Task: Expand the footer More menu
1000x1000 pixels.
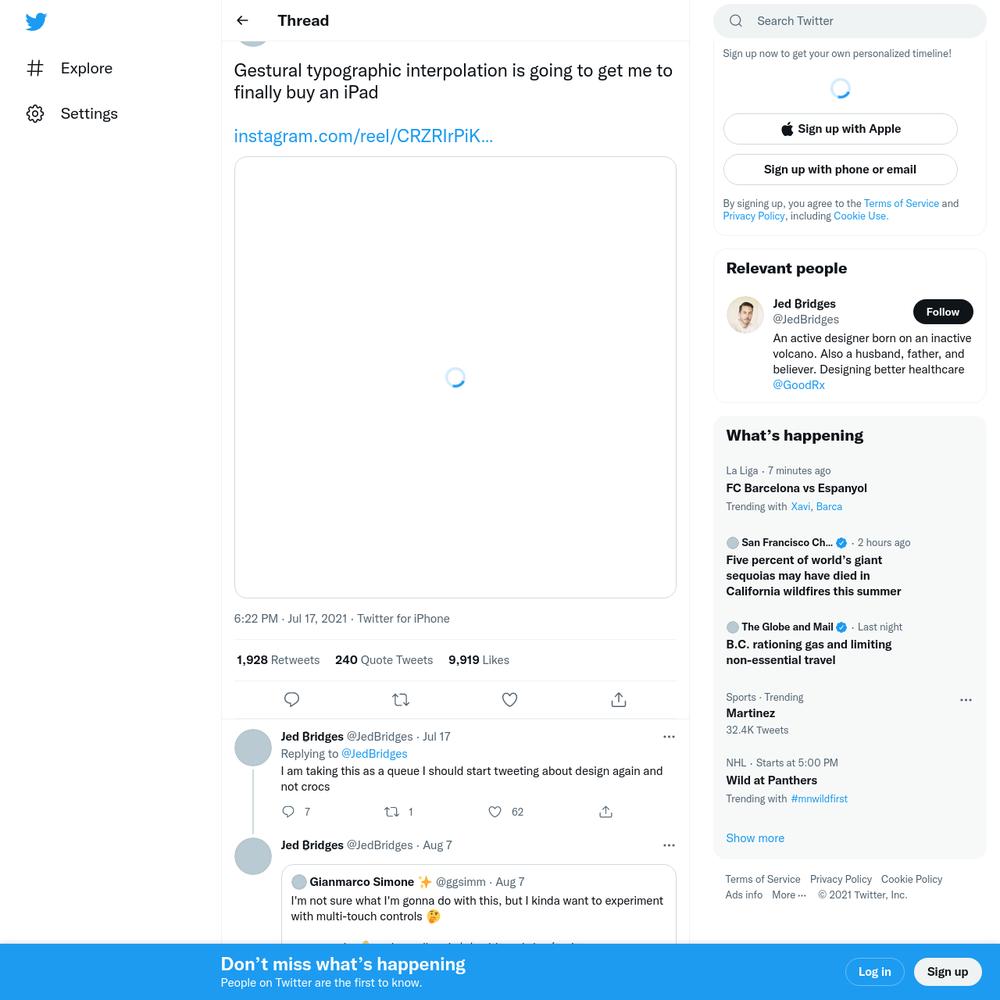Action: 789,895
